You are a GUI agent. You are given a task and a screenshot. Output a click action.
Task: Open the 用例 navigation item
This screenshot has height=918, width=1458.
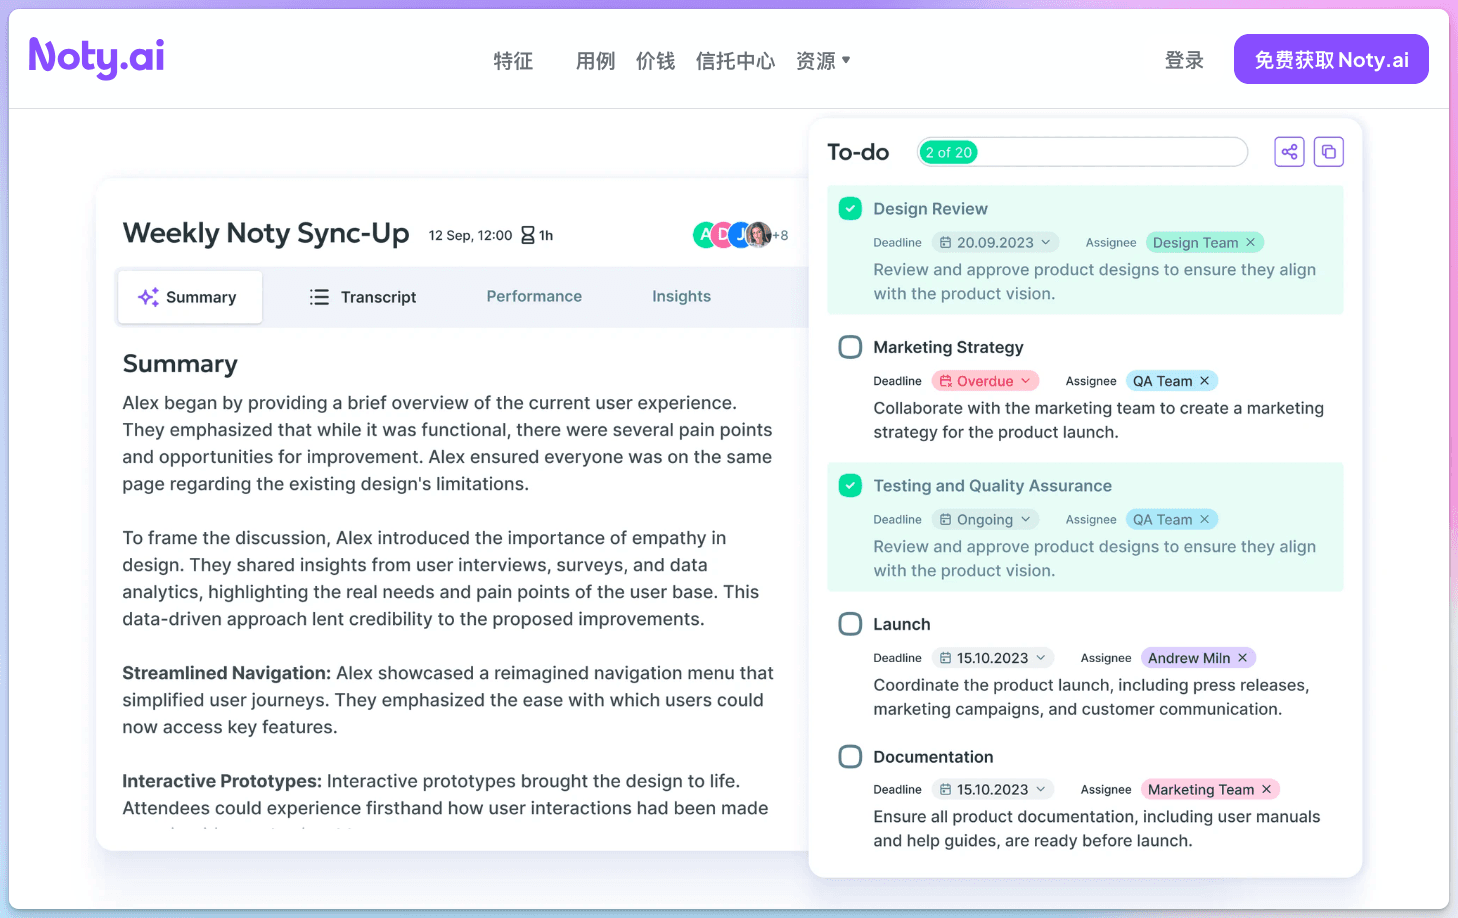coord(595,61)
